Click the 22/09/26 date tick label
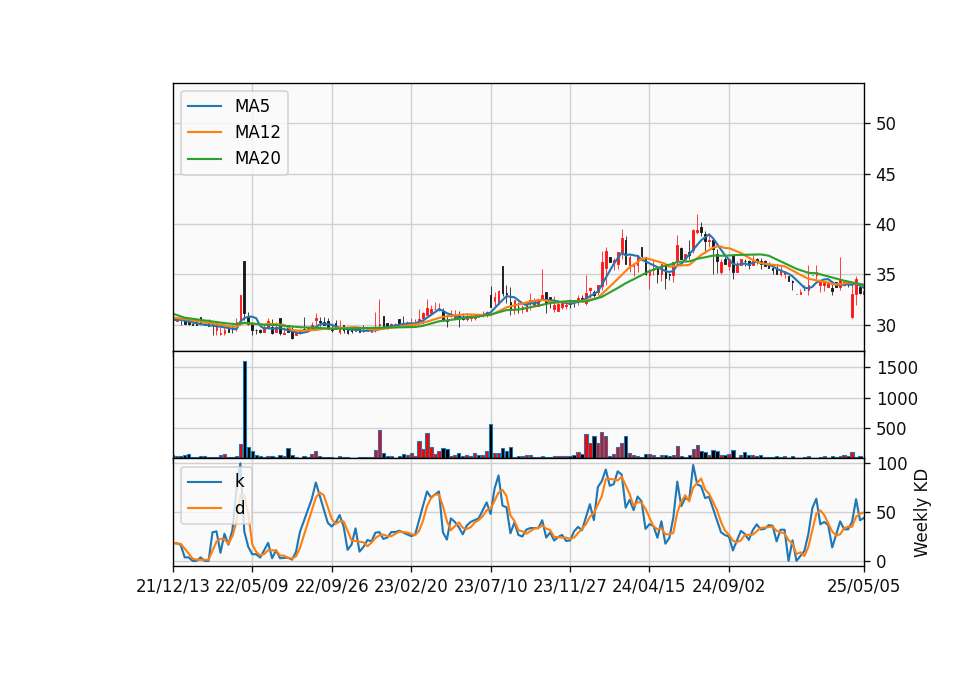 pyautogui.click(x=332, y=587)
